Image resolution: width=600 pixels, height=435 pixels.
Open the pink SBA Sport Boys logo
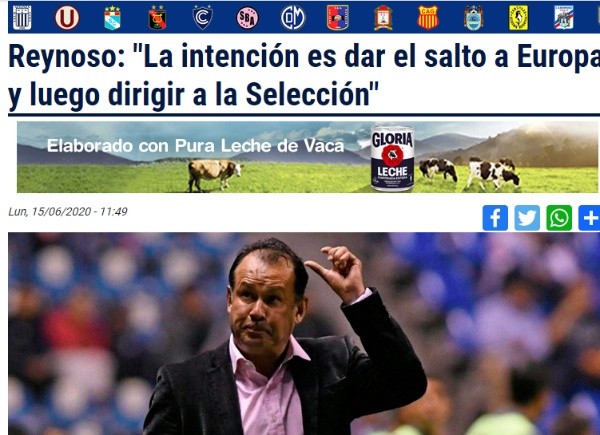[248, 18]
